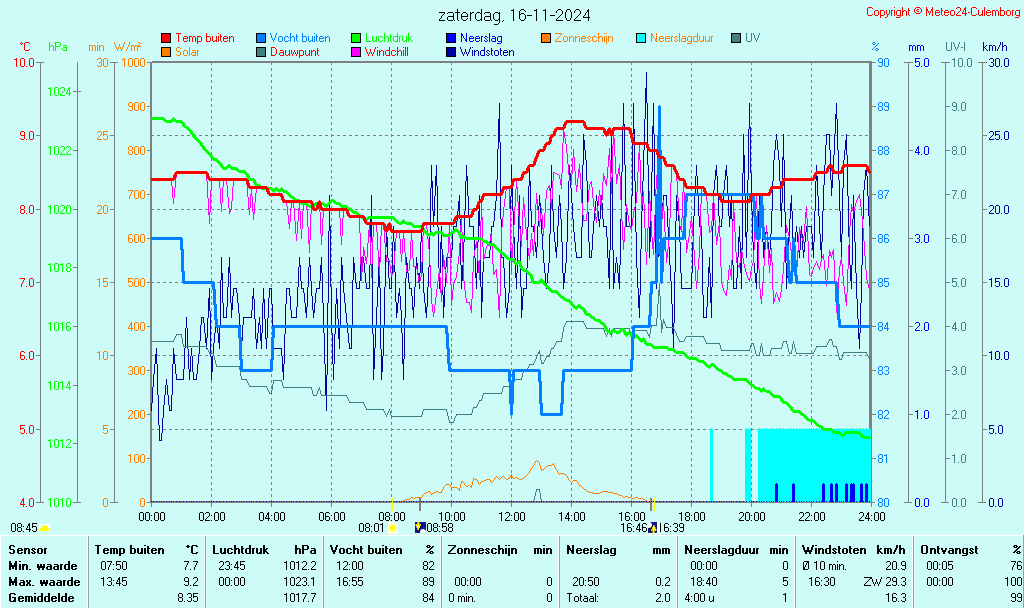Click the 12:00 mark on time axis
Viewport: 1026px width, 608px height.
512,517
